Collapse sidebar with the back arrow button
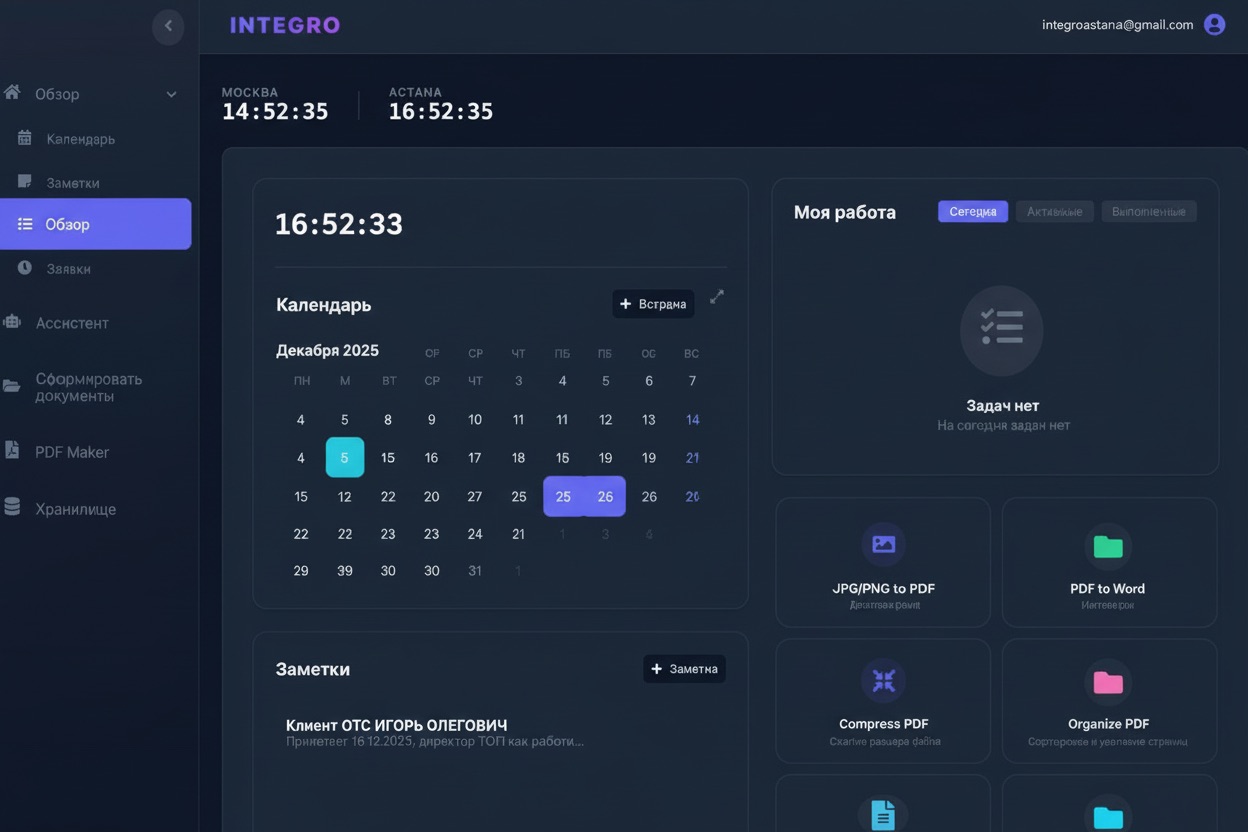The image size is (1248, 832). pyautogui.click(x=168, y=26)
